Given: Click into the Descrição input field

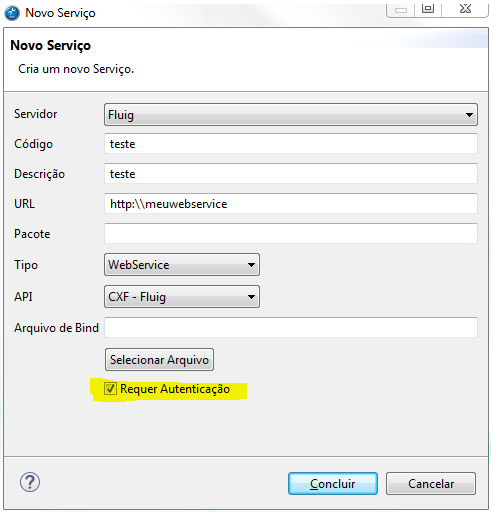Looking at the screenshot, I should pyautogui.click(x=291, y=174).
